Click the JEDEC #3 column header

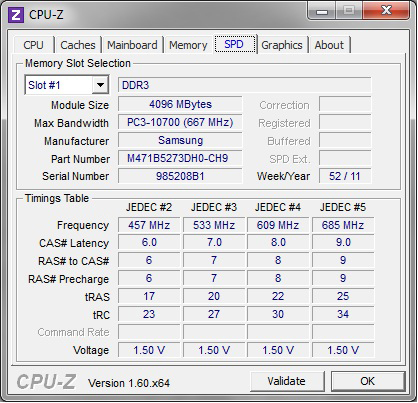pos(214,207)
